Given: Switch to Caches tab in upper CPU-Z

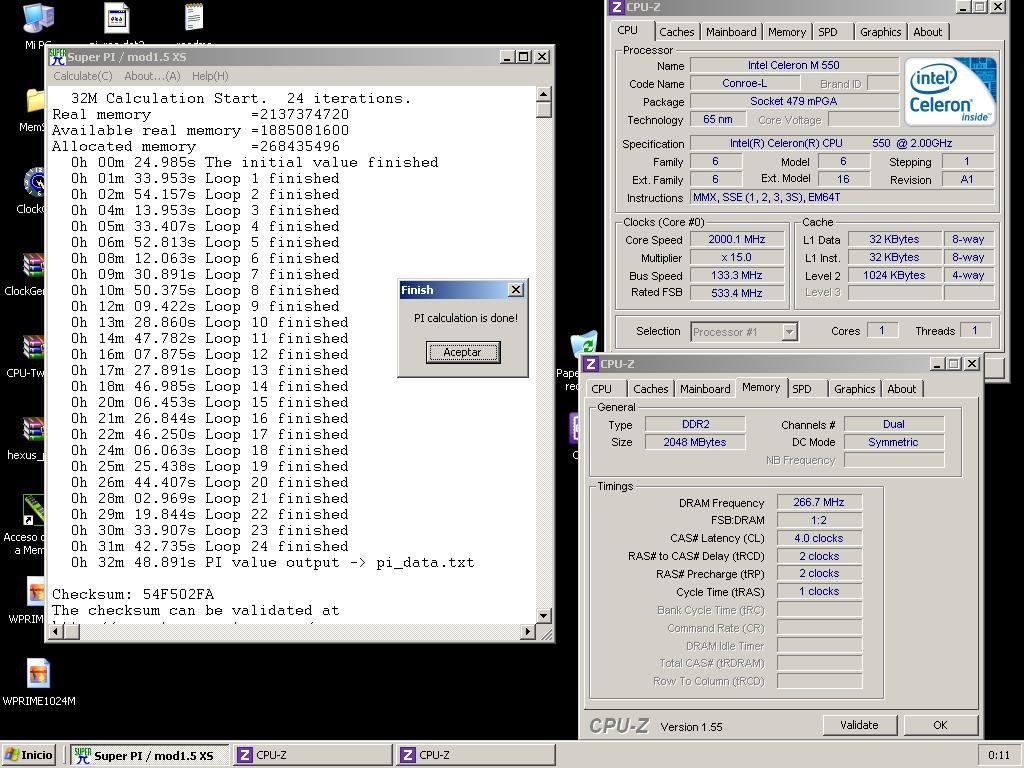Looking at the screenshot, I should pyautogui.click(x=677, y=32).
